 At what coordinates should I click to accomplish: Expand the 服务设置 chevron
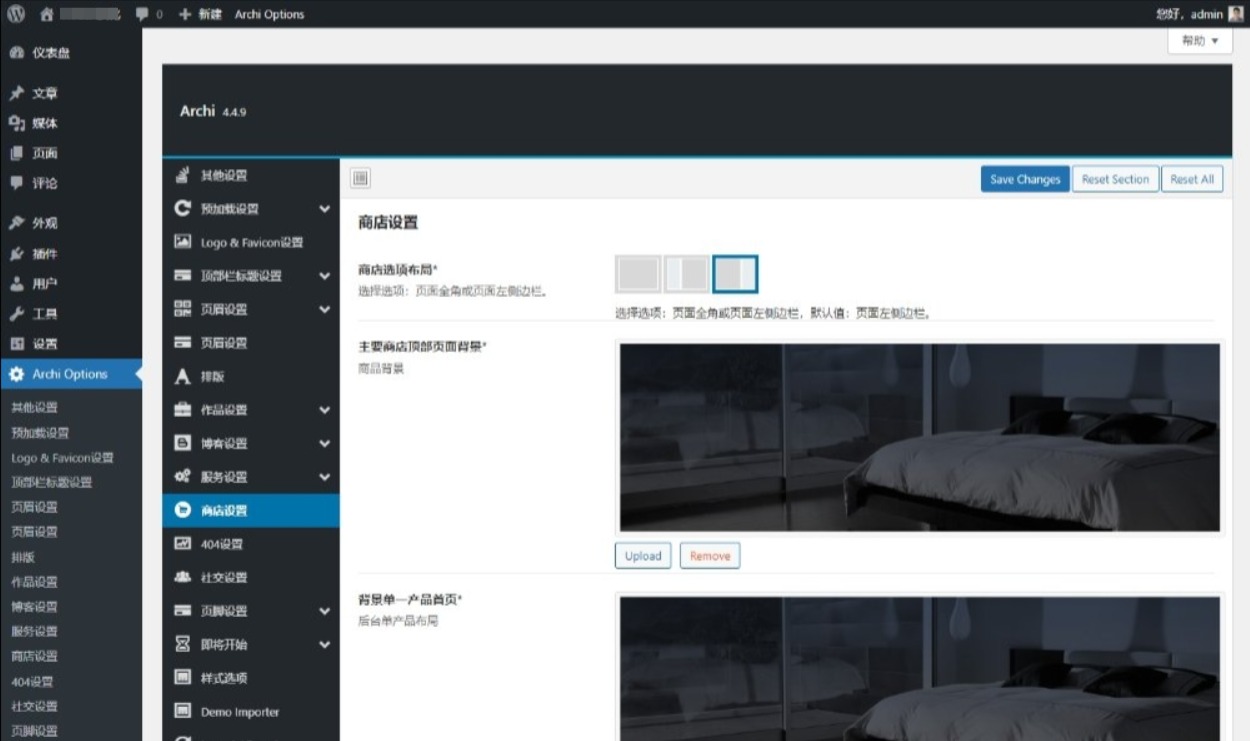pos(324,477)
